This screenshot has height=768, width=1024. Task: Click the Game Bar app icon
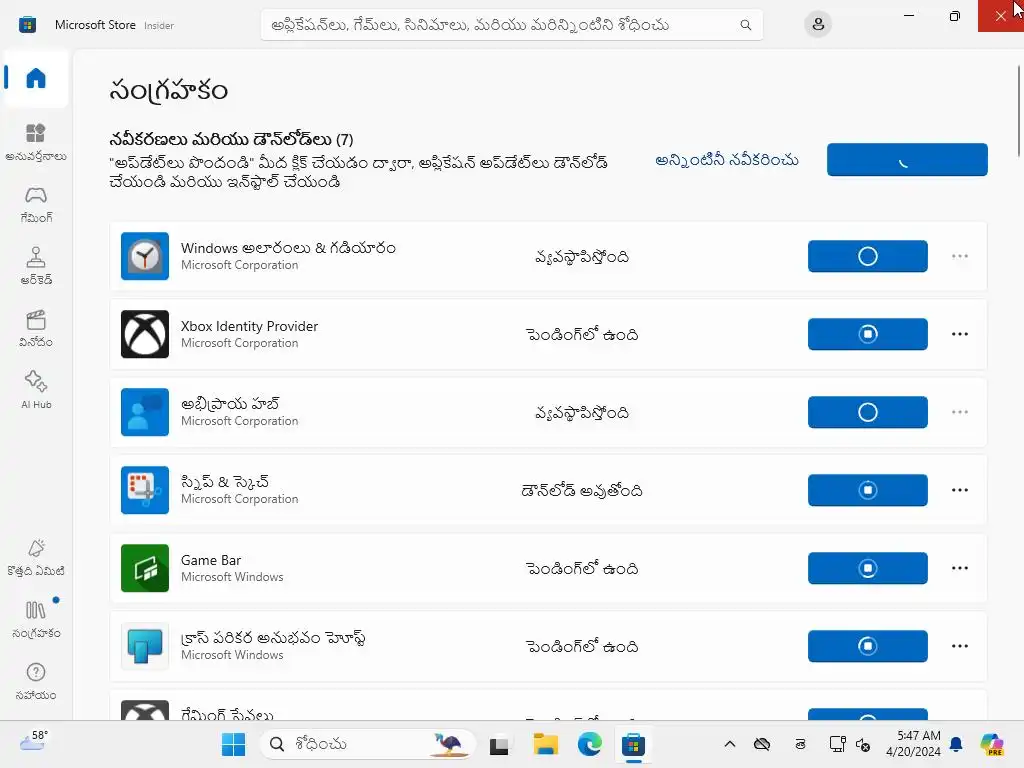(145, 568)
